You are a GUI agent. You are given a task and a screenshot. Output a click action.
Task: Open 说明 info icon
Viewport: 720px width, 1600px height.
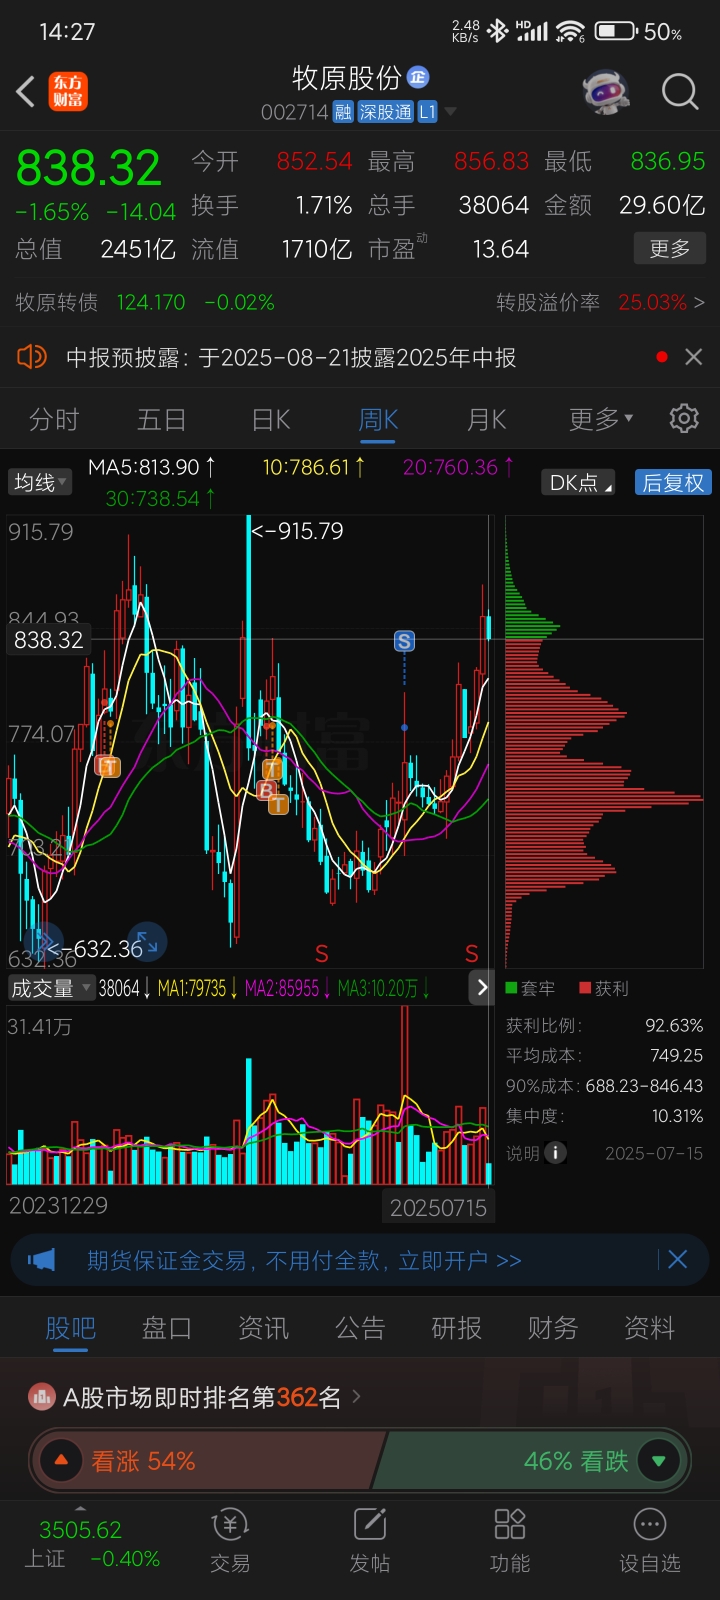click(x=554, y=1153)
